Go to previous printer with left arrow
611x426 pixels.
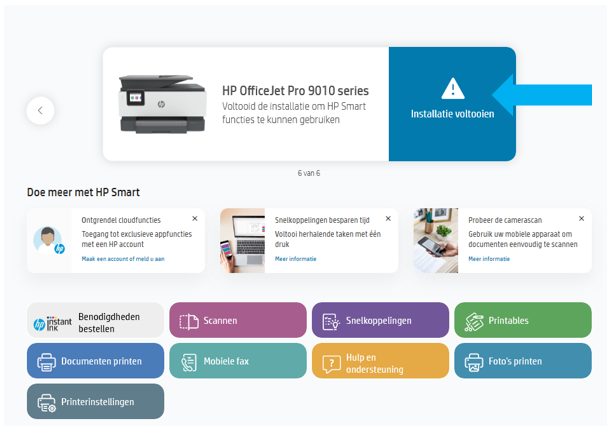[40, 110]
